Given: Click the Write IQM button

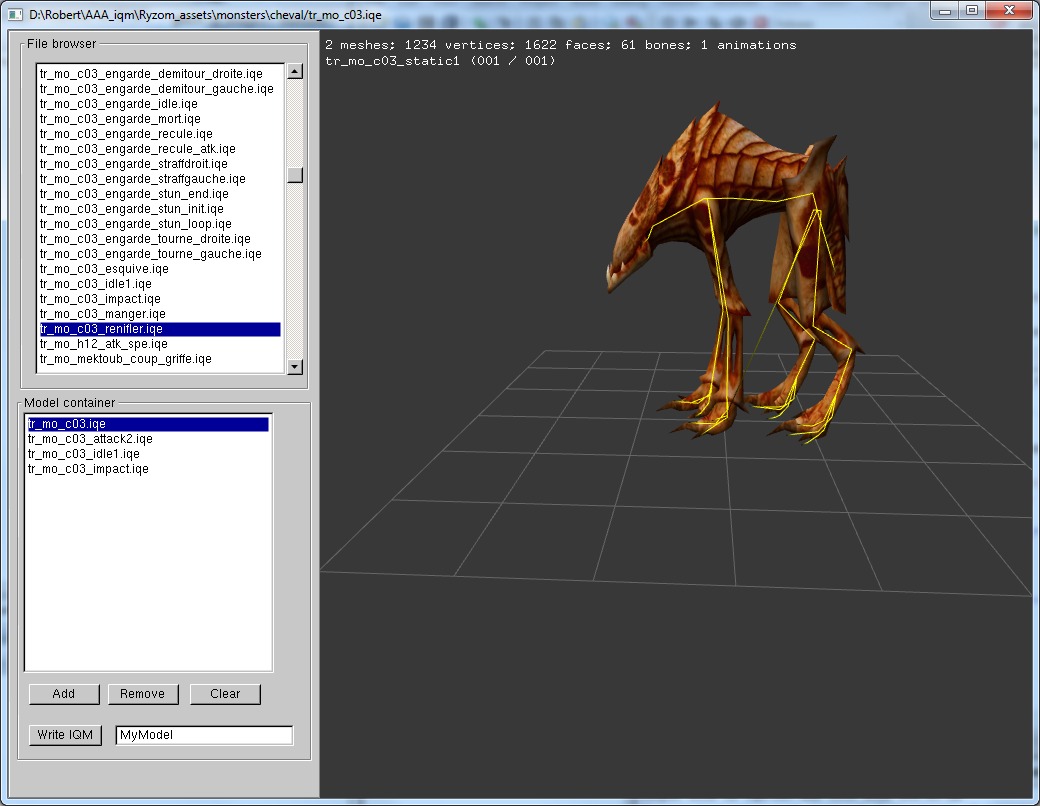Looking at the screenshot, I should 65,735.
